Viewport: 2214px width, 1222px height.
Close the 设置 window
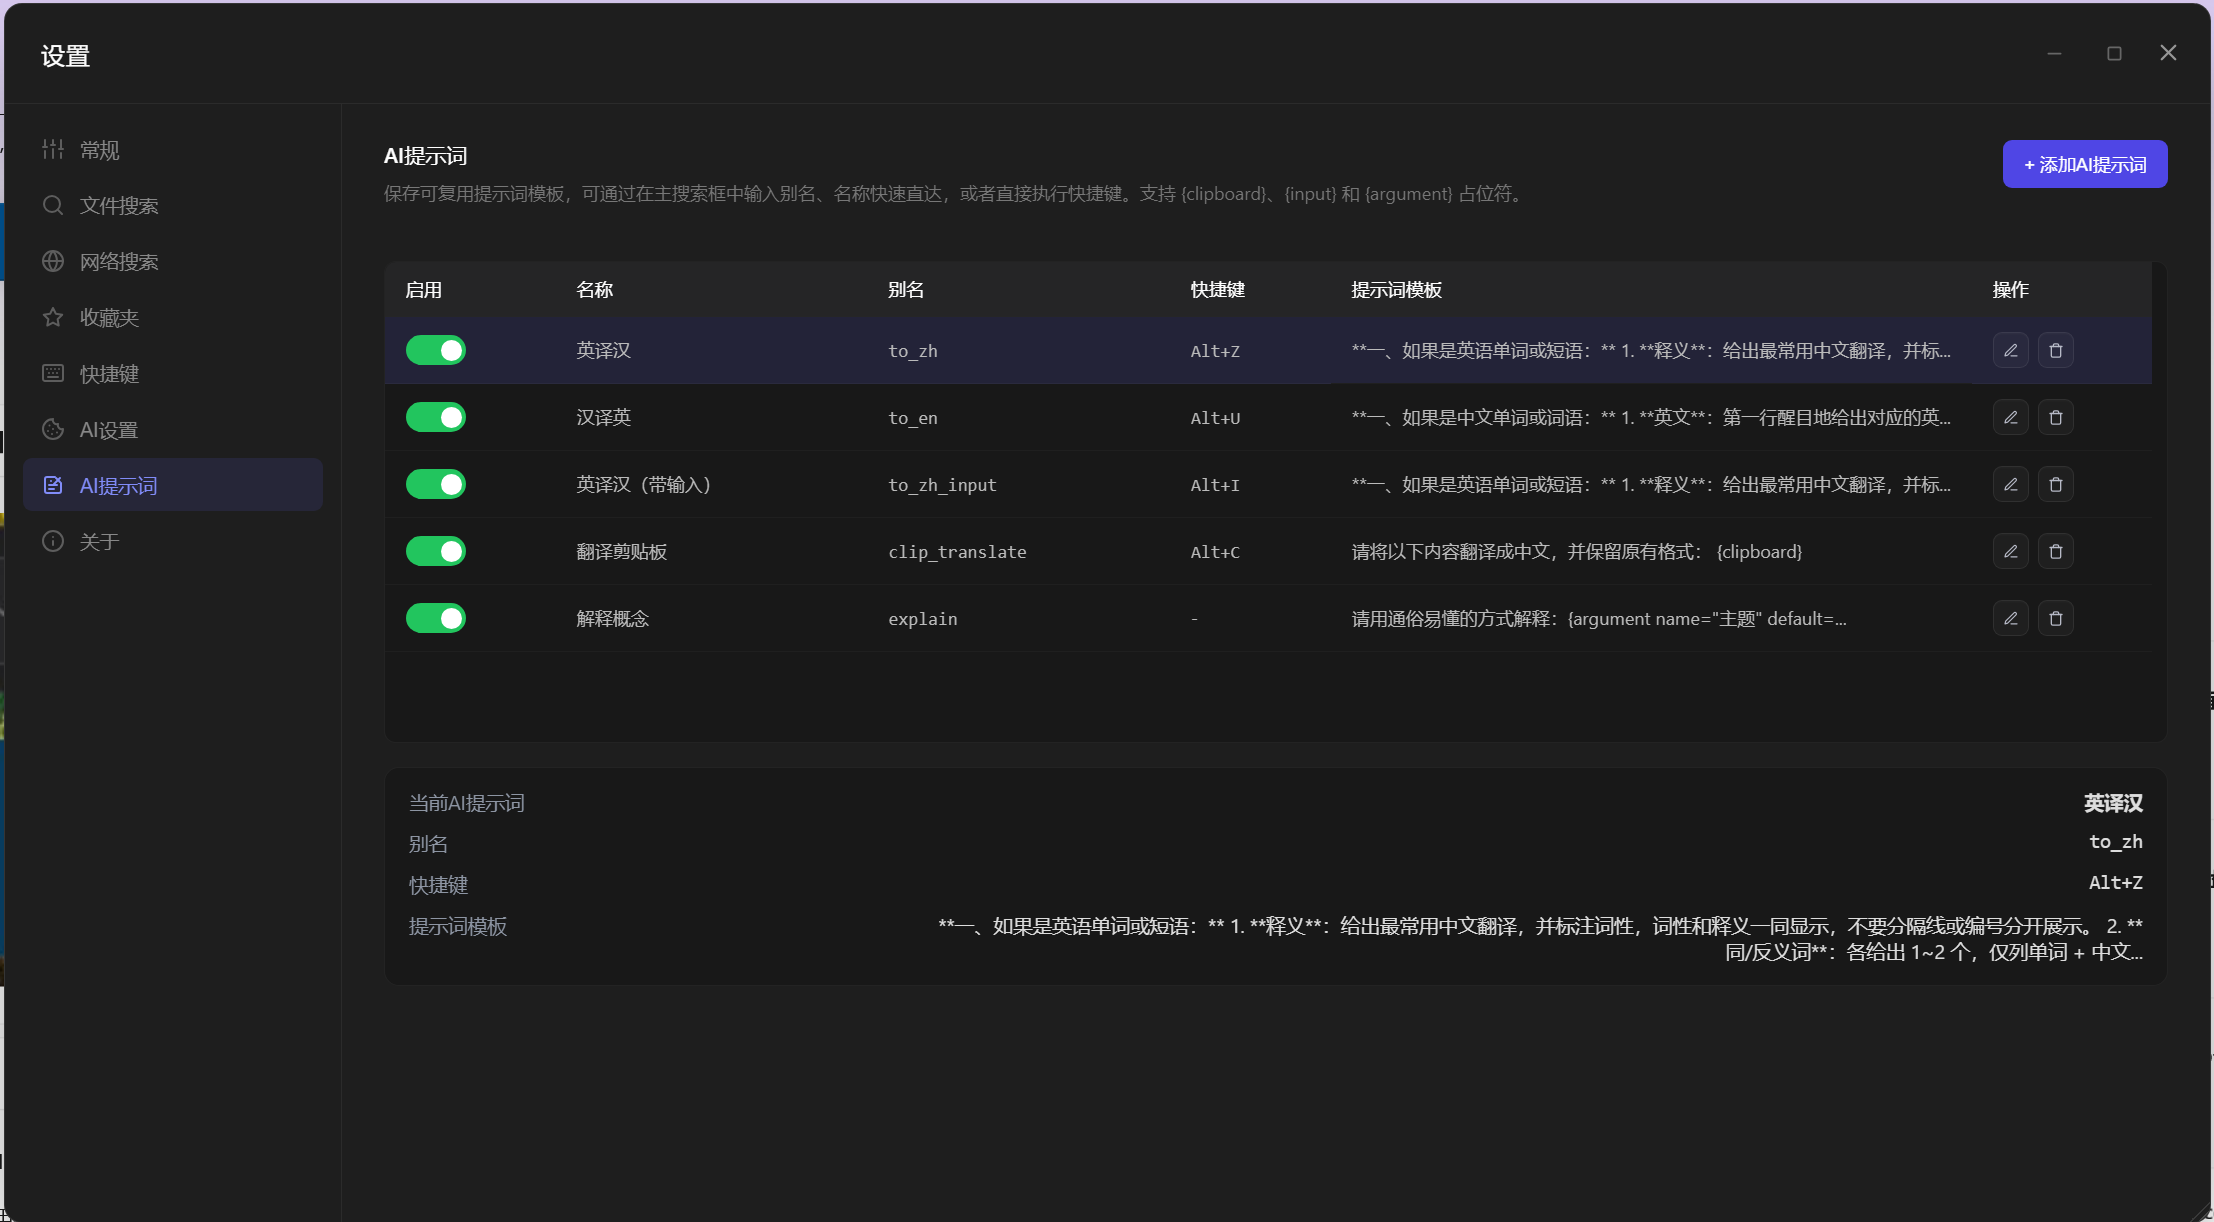(x=2168, y=53)
